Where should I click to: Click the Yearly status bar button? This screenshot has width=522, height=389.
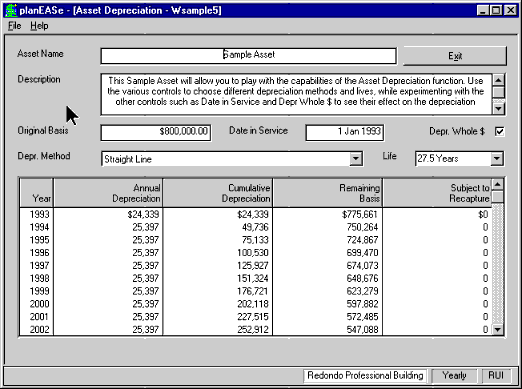pos(454,376)
